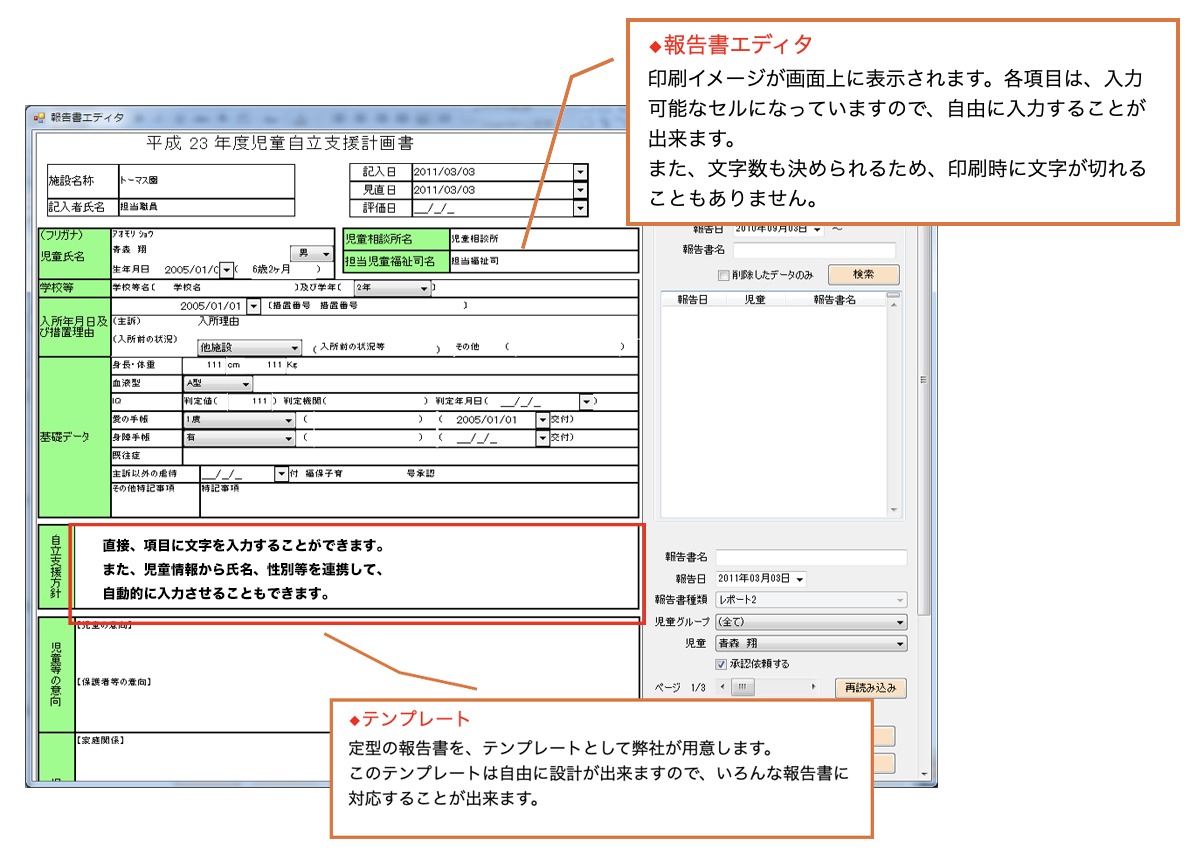Screen dimensions: 1197x856
Task: Click the 再読み込み button
Action: click(870, 688)
